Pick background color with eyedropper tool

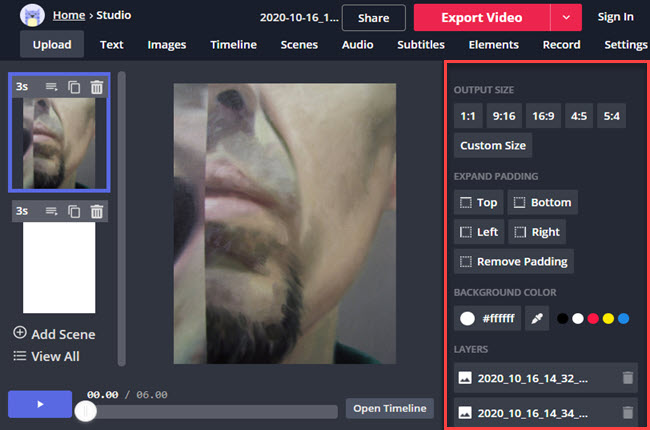537,318
